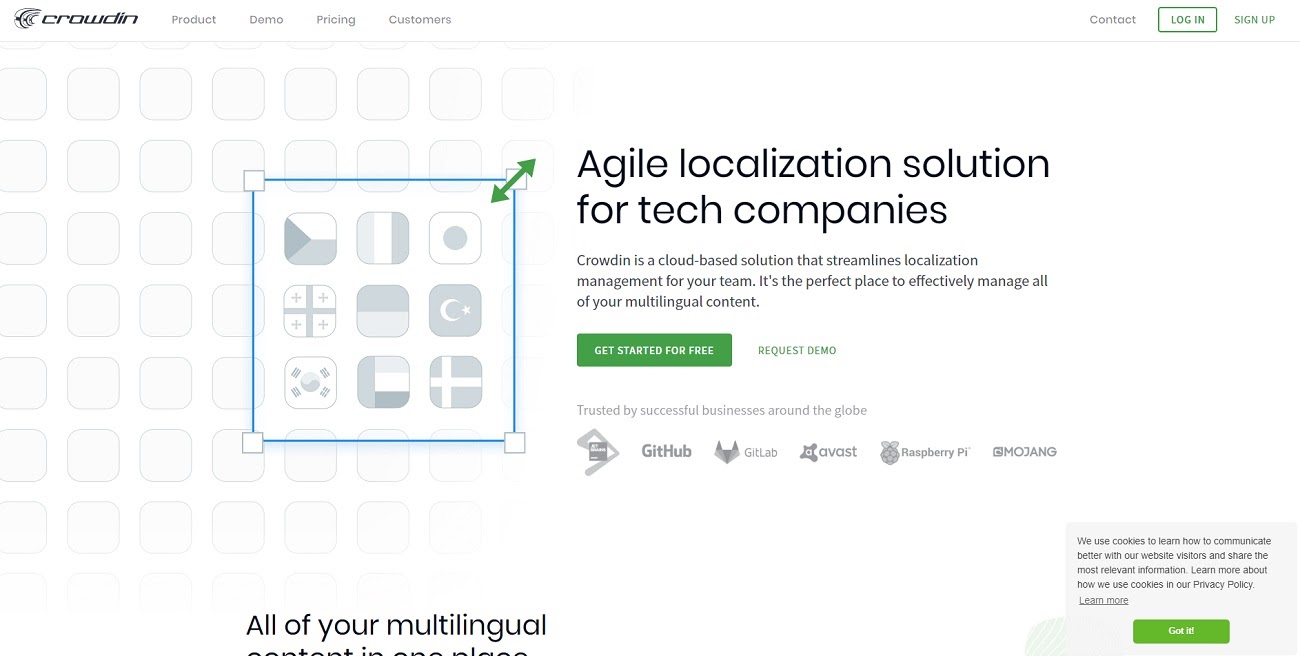Open the Product menu

pos(194,20)
